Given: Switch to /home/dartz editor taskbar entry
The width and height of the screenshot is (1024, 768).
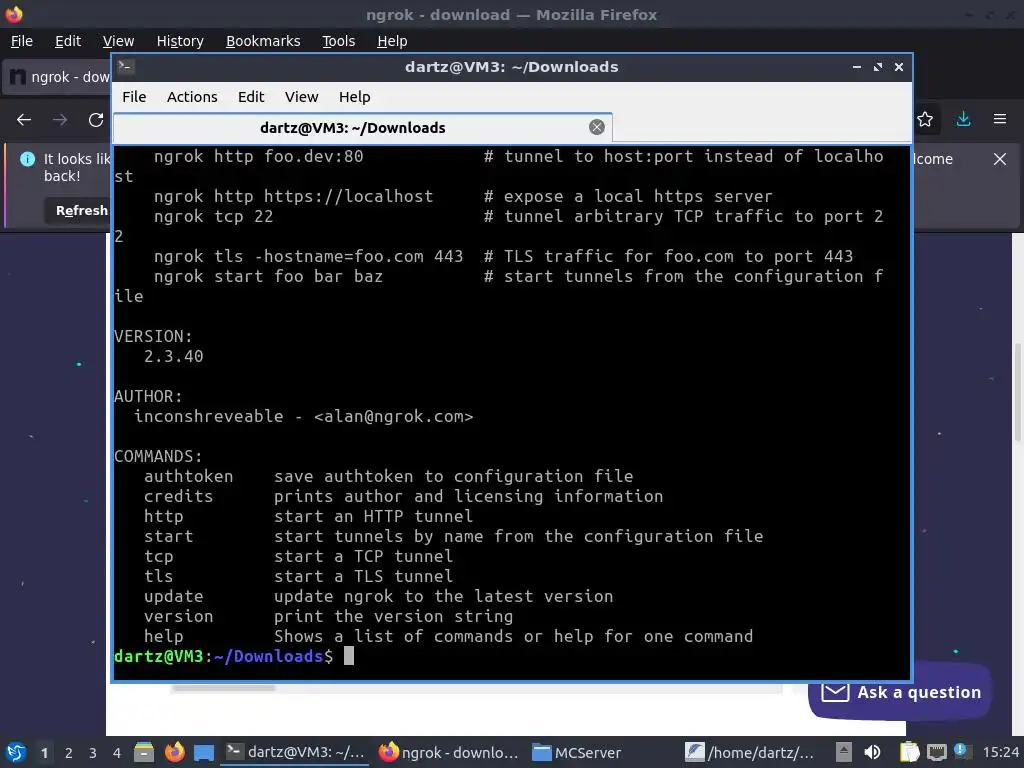Looking at the screenshot, I should tap(750, 752).
